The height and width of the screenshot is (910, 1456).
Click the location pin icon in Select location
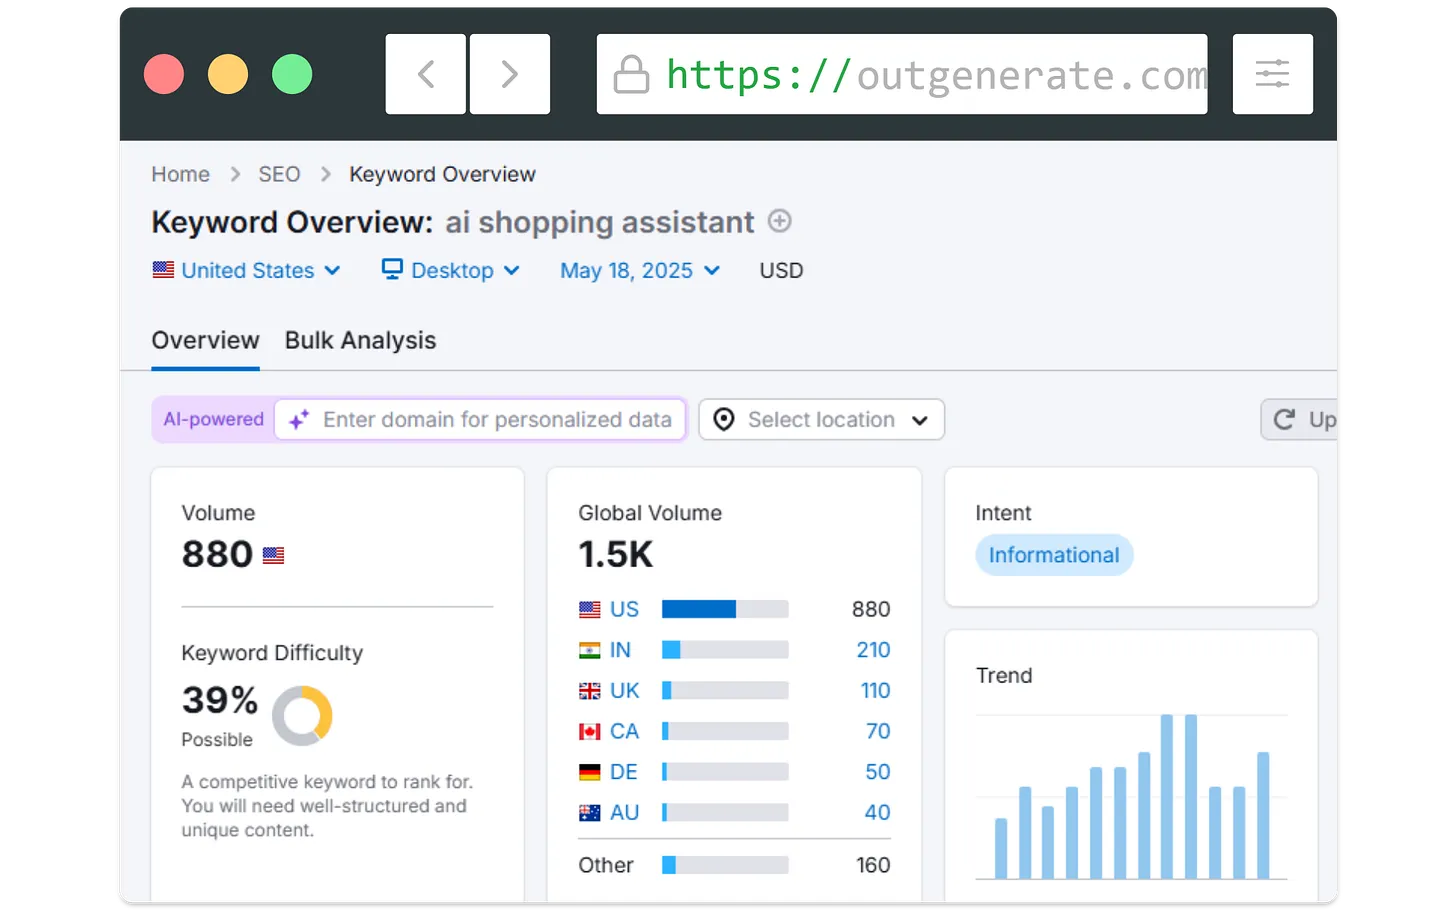point(723,419)
